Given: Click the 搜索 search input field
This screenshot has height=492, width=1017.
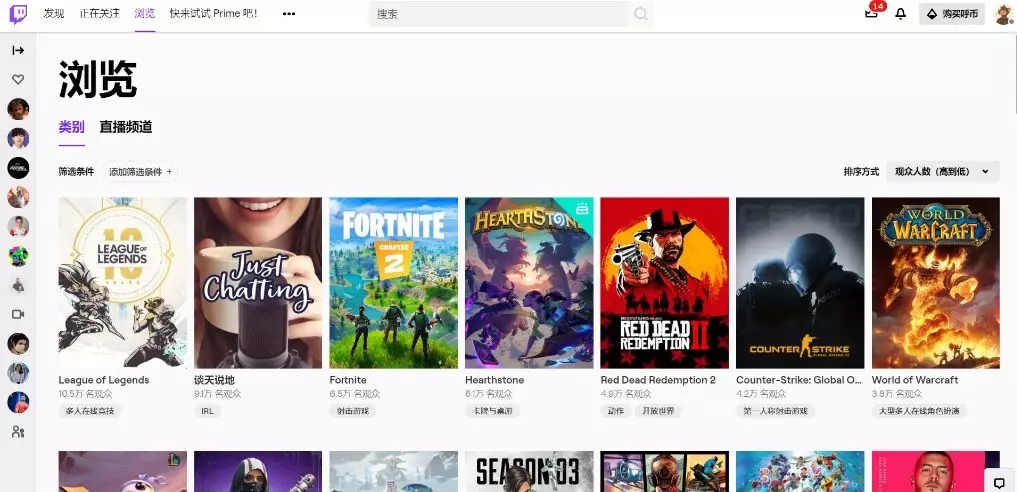Looking at the screenshot, I should tap(499, 14).
